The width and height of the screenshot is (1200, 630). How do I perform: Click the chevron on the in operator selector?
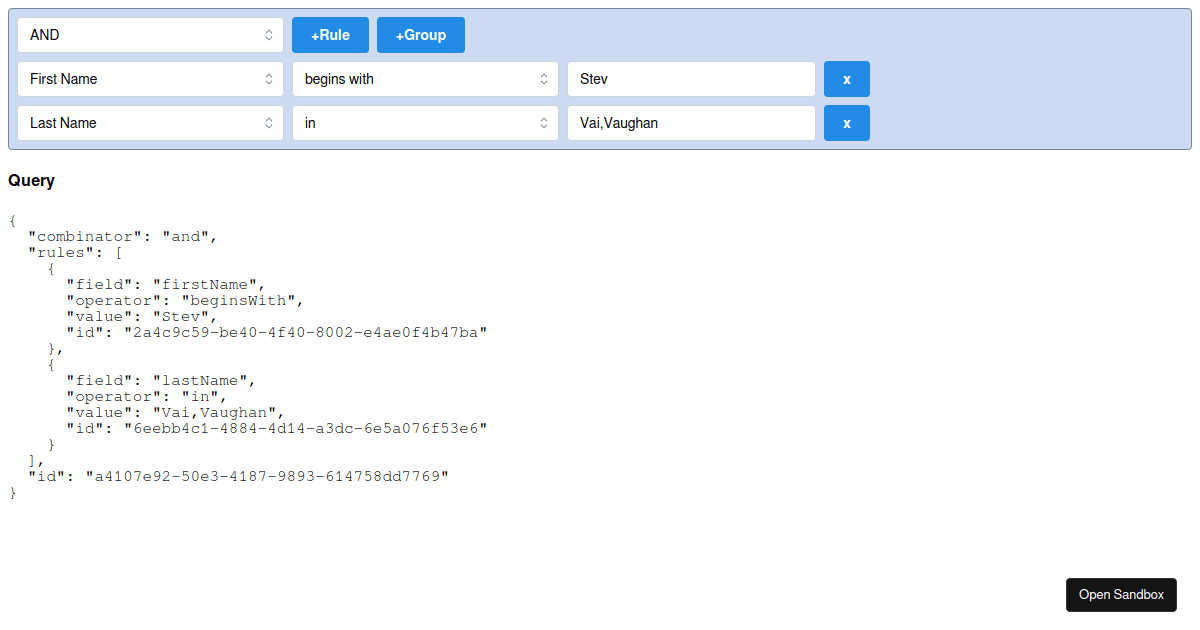pyautogui.click(x=543, y=122)
